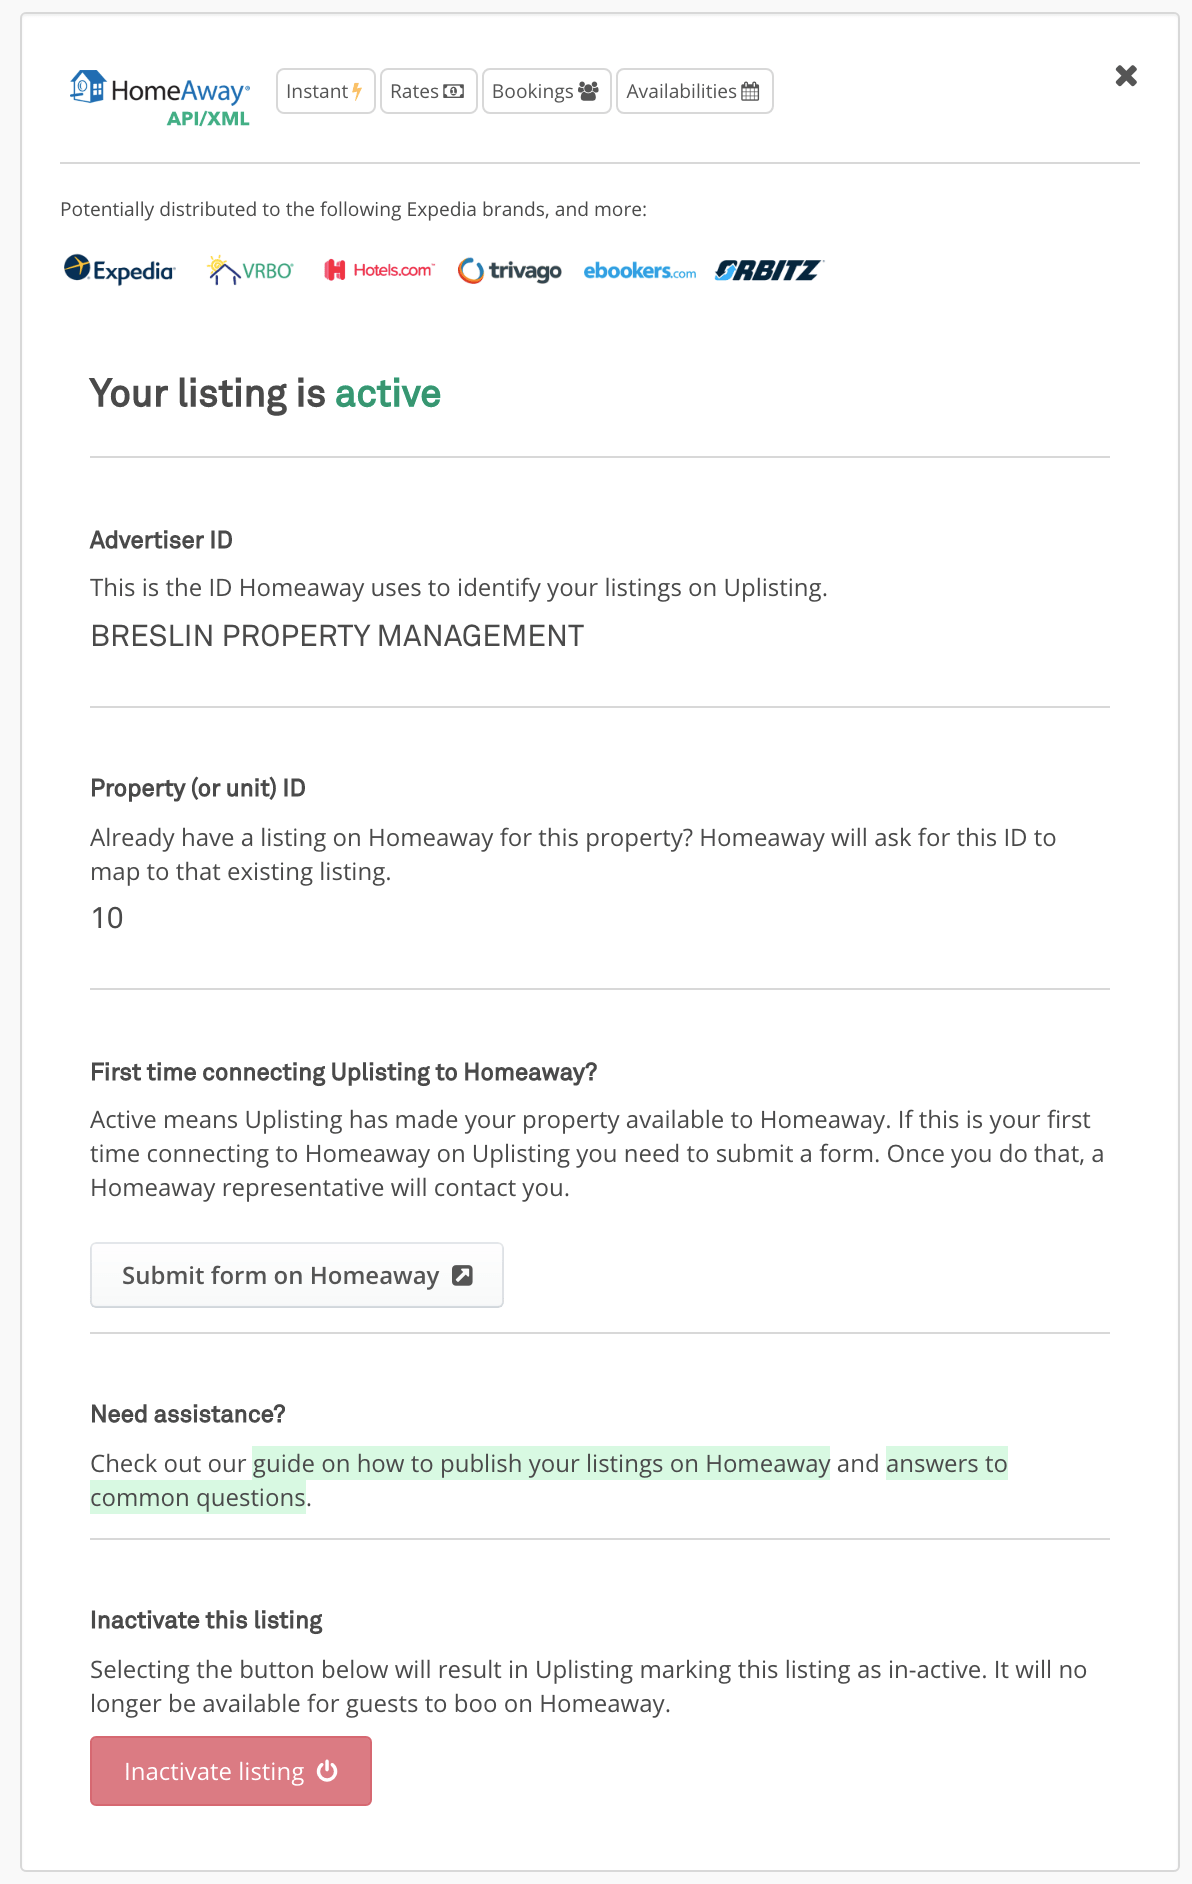The height and width of the screenshot is (1884, 1192).
Task: Click the Hotels.com logo
Action: (379, 269)
